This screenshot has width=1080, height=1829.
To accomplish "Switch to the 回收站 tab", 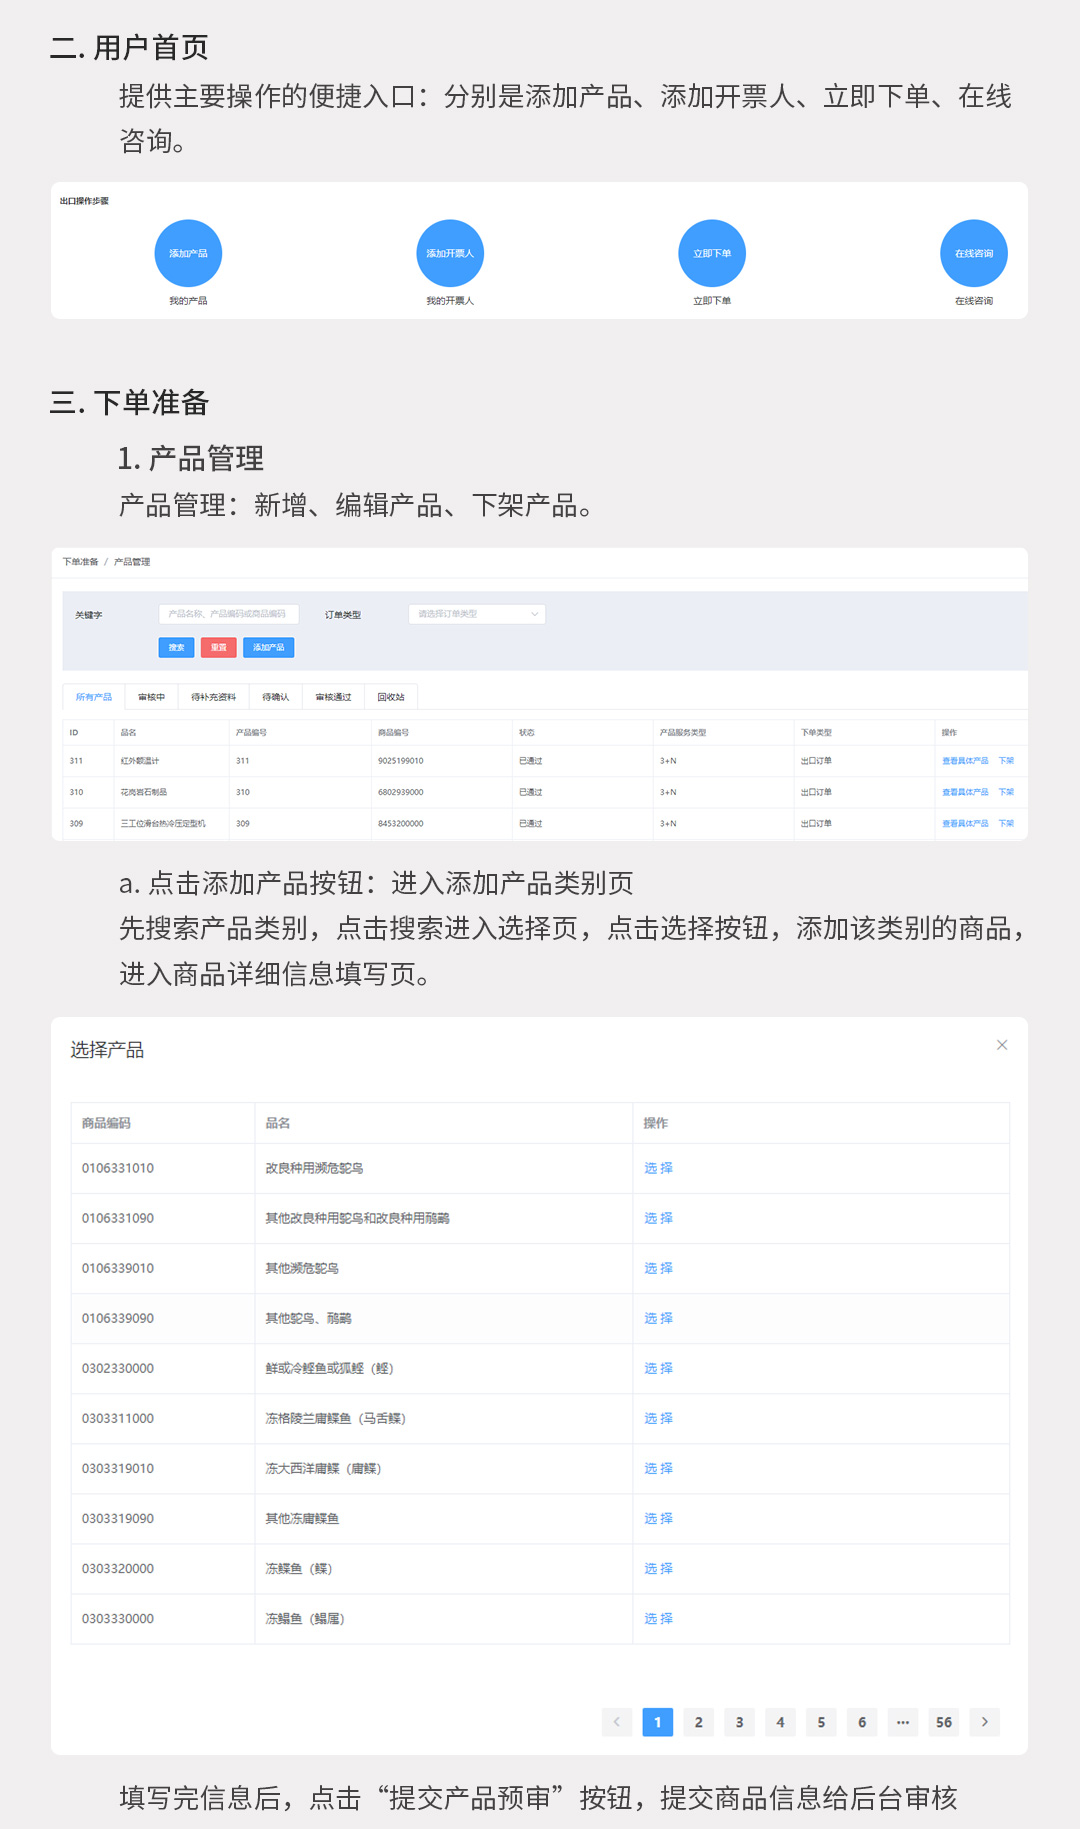I will point(391,697).
